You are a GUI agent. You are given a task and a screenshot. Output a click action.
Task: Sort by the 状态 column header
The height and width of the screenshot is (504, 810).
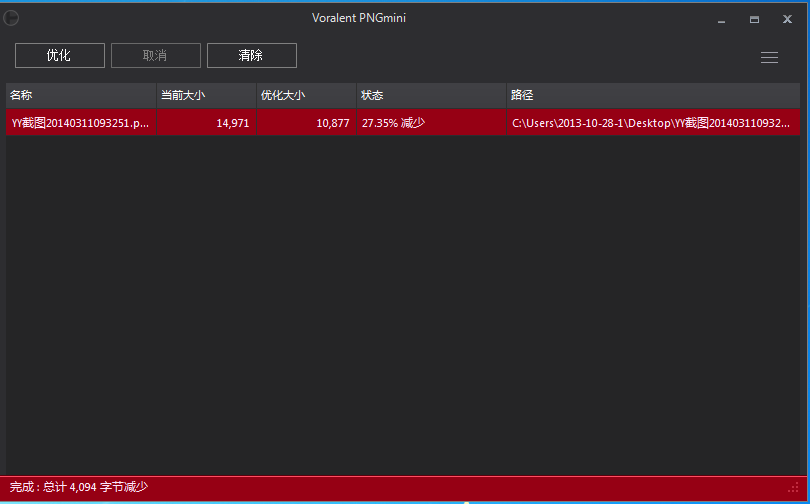[431, 96]
